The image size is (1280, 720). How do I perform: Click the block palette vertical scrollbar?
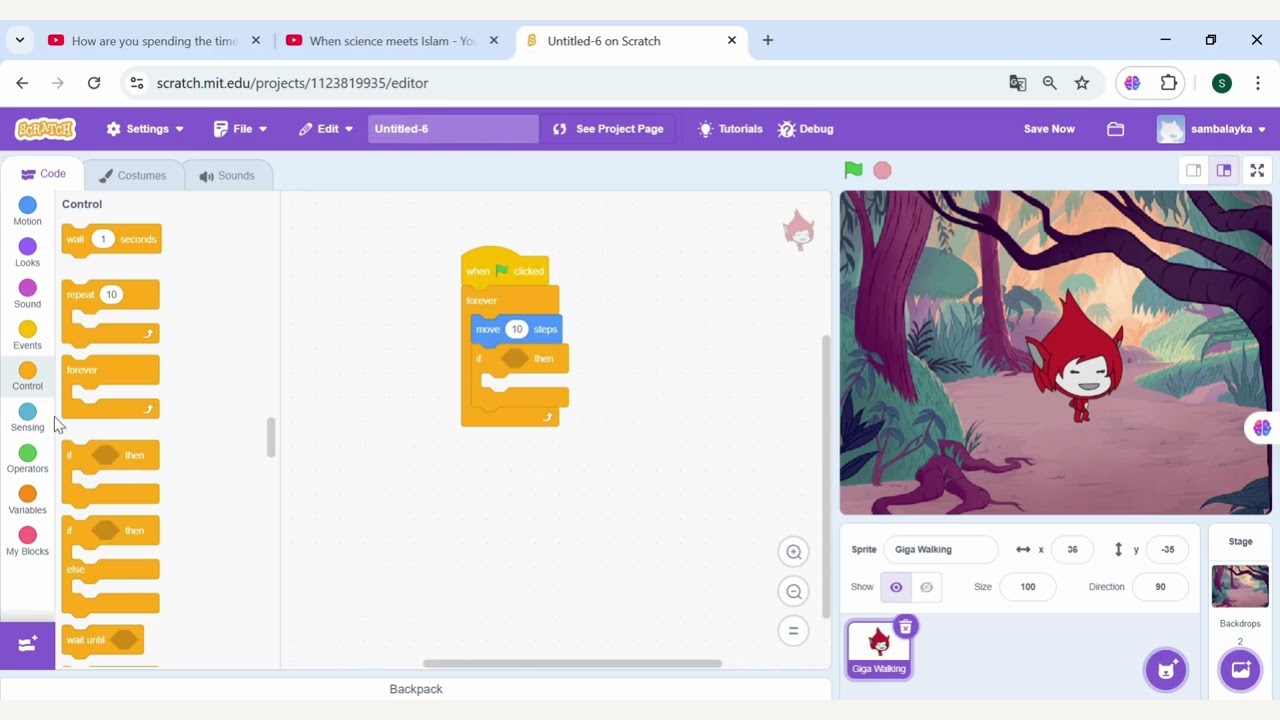pyautogui.click(x=270, y=438)
